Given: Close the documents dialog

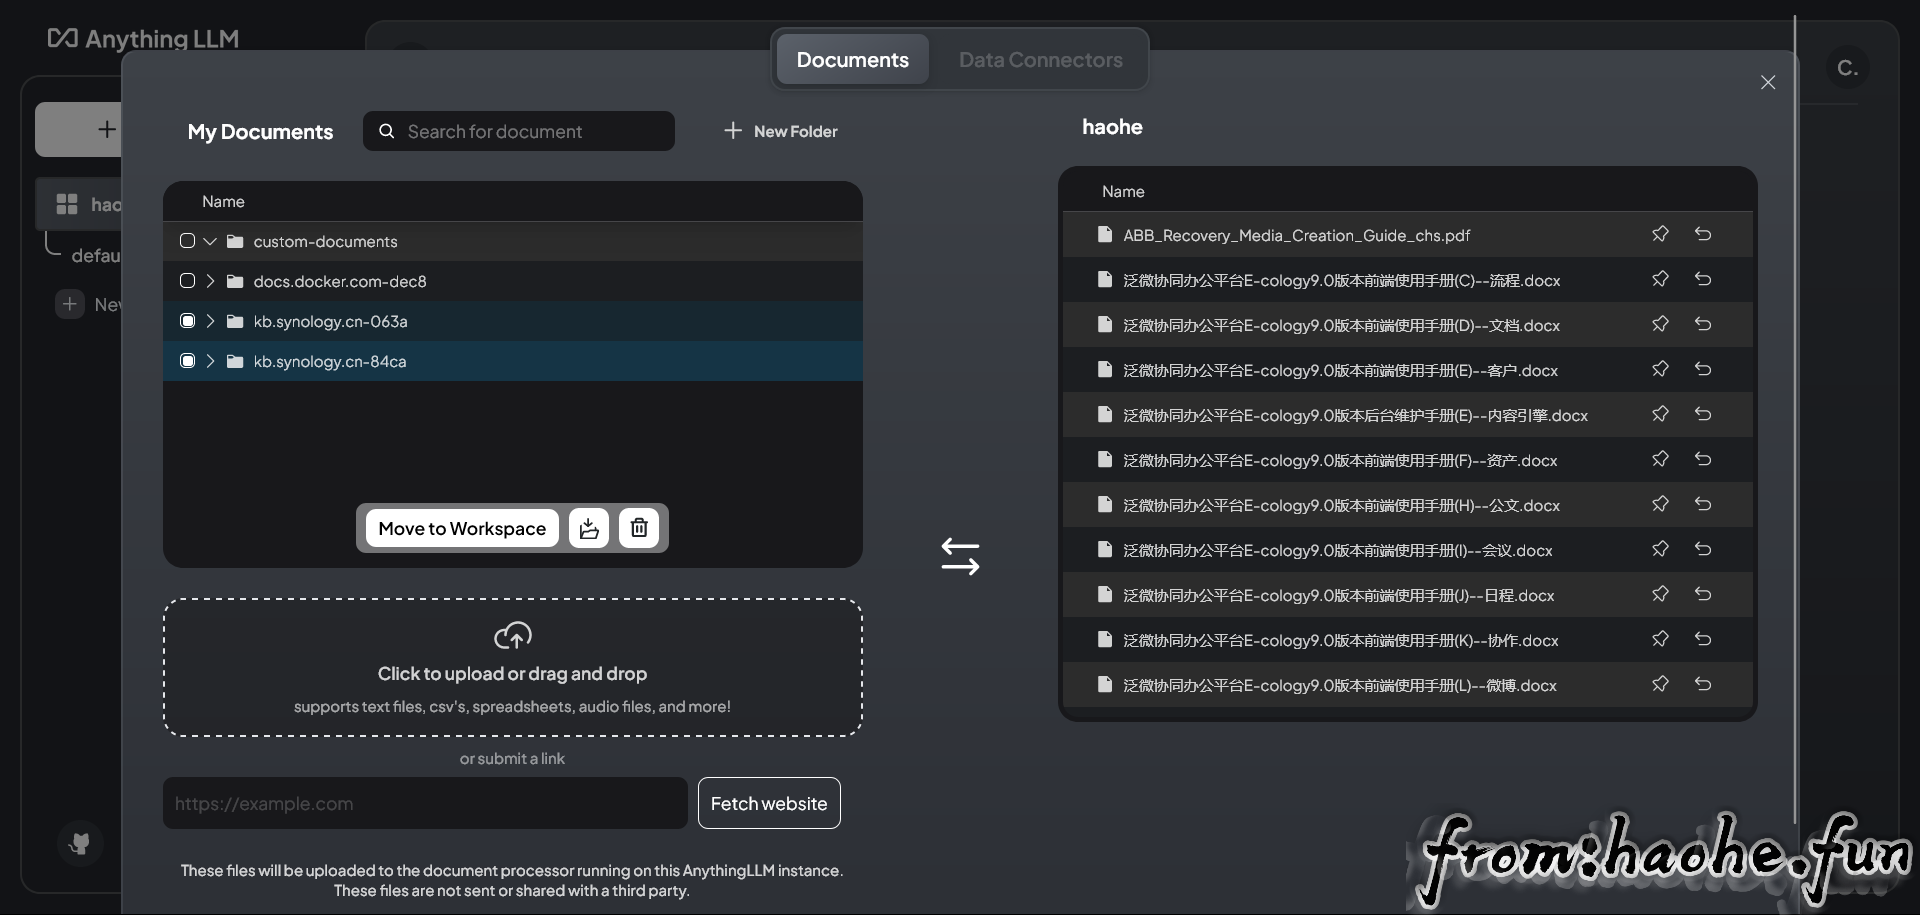Looking at the screenshot, I should point(1768,82).
